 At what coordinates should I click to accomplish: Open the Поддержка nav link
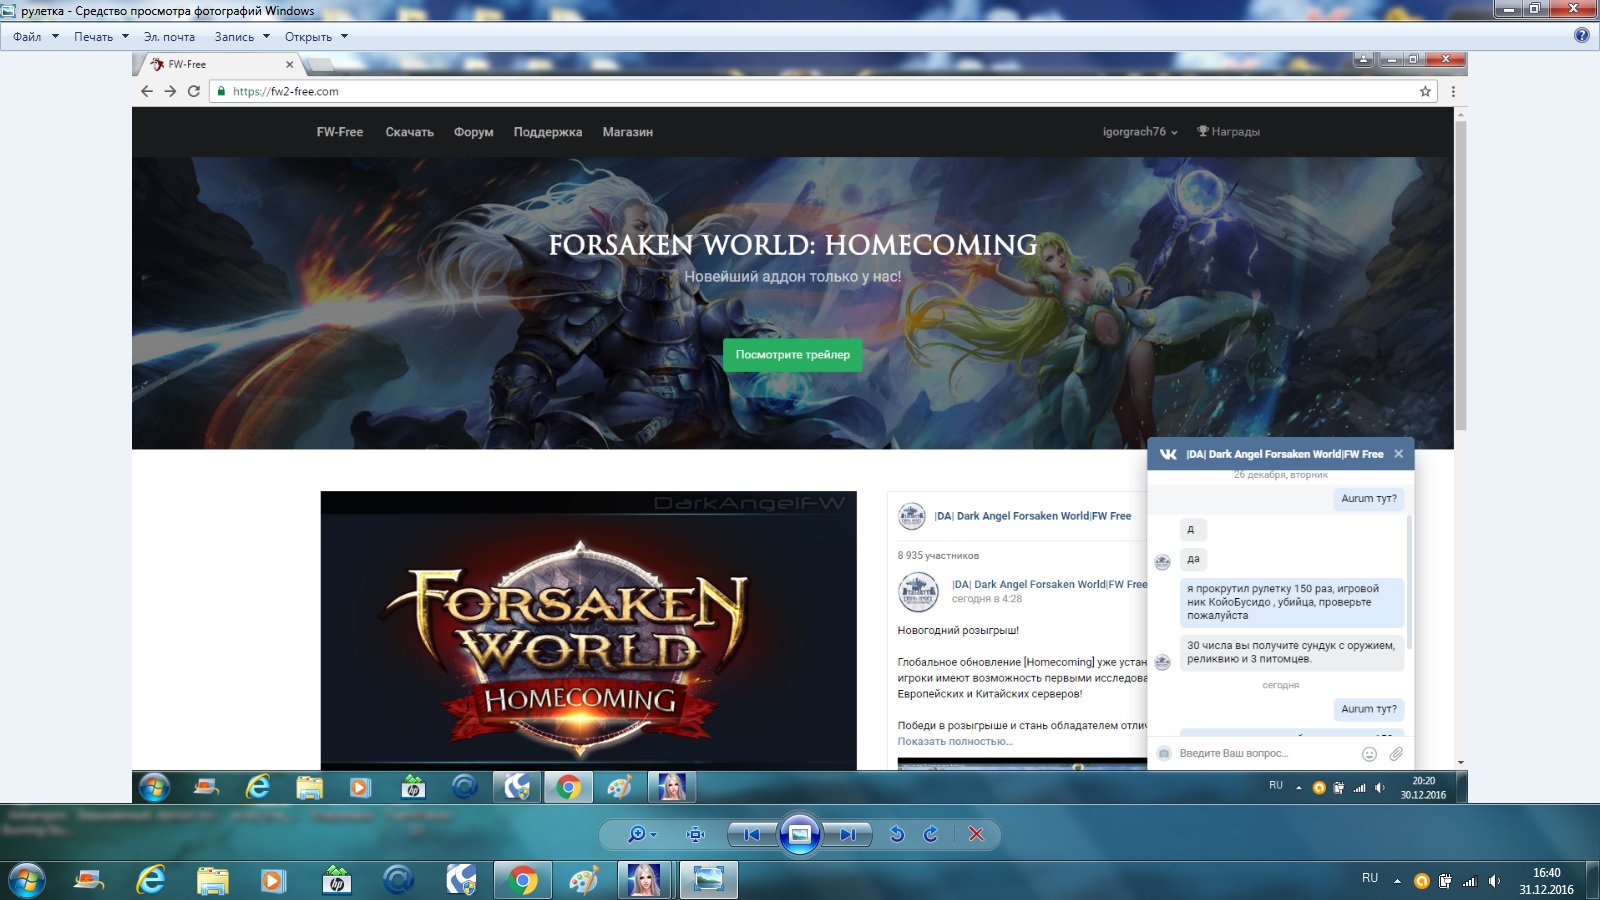[548, 132]
